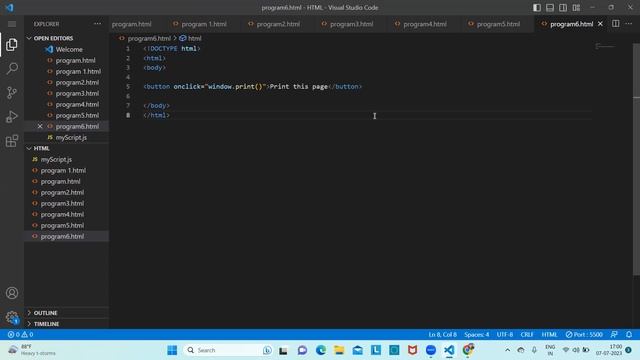Screen dimensions: 640x360
Task: Open myScript.js in HTML folder
Action: 66,159
